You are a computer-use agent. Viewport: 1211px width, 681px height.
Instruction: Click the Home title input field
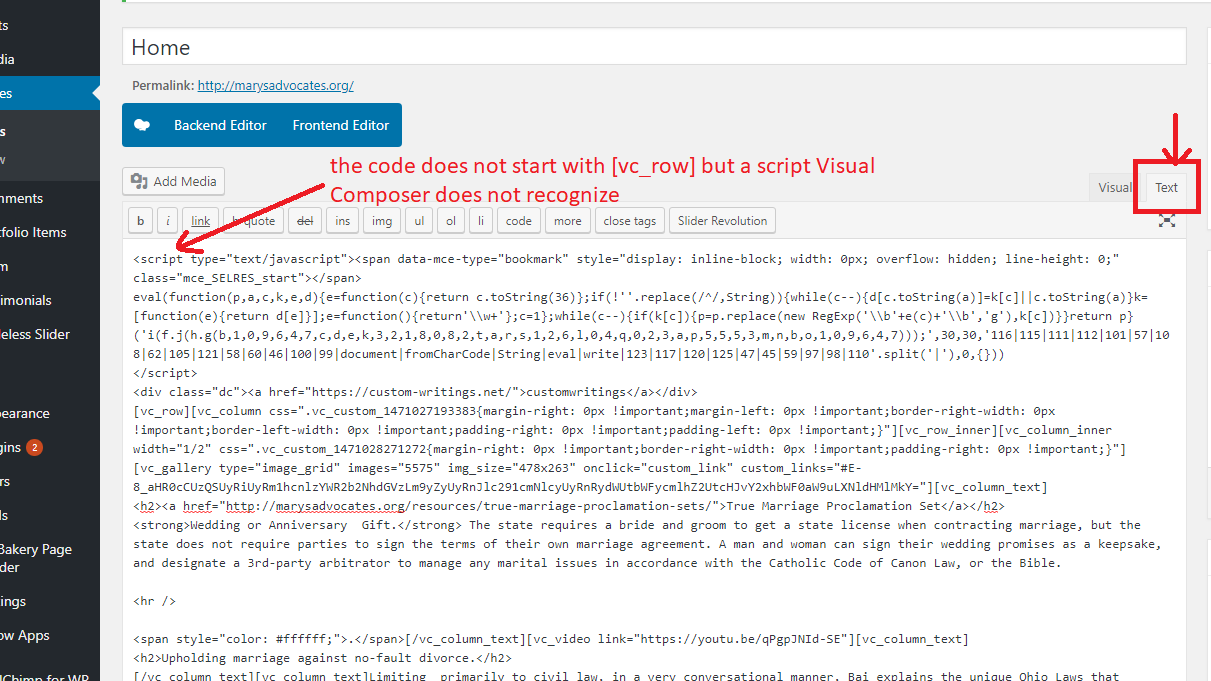654,47
